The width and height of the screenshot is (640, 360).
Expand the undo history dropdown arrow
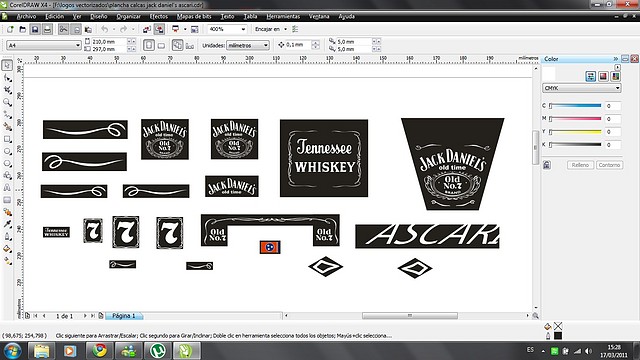[113, 29]
